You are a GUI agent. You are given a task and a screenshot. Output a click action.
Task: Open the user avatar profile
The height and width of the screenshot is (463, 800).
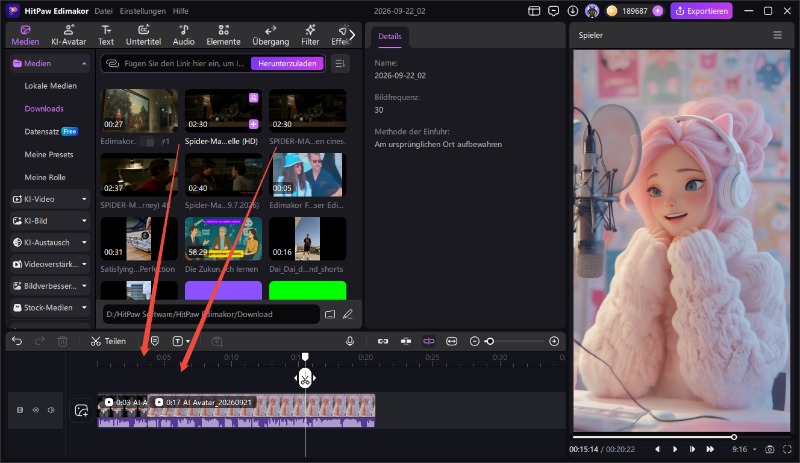(x=592, y=11)
